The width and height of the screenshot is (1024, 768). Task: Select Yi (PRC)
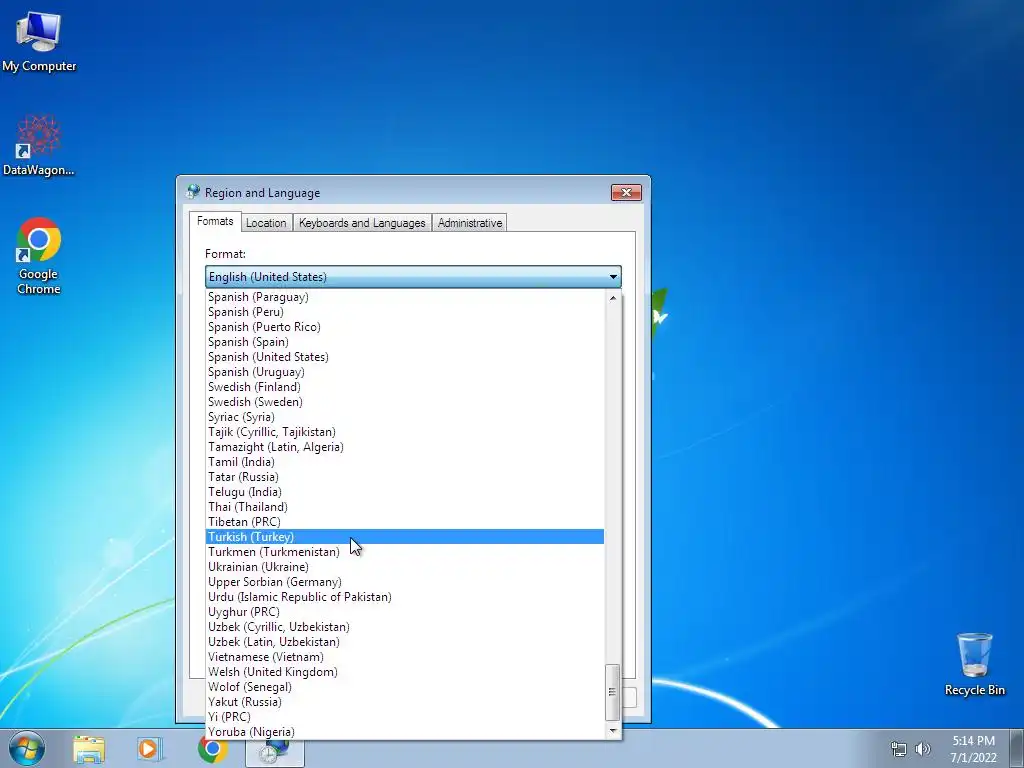(x=405, y=718)
